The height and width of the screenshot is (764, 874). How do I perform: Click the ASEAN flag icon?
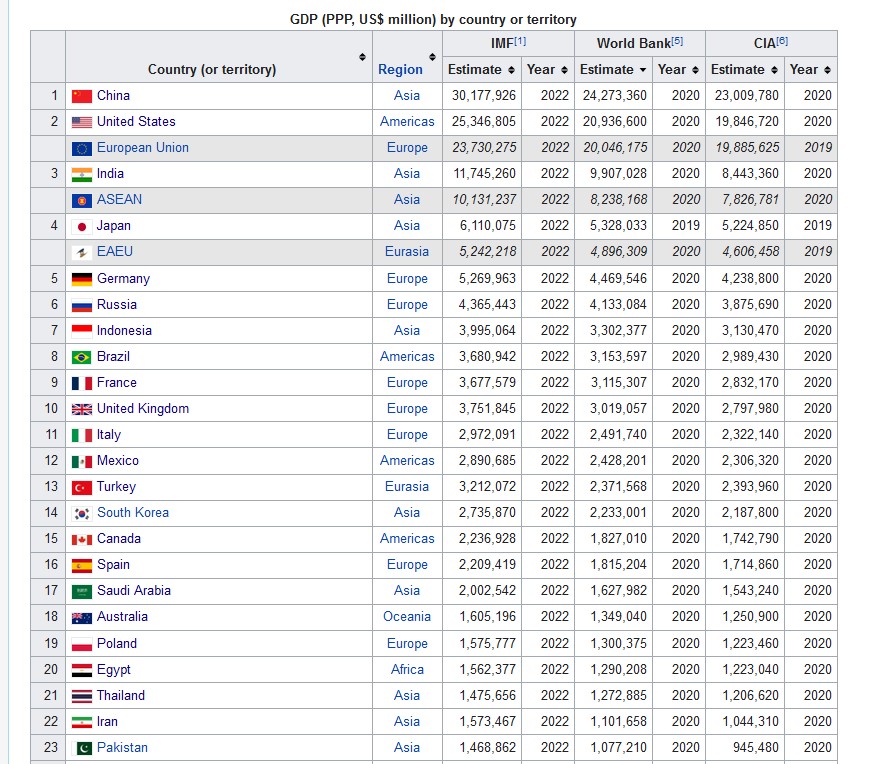tap(81, 200)
